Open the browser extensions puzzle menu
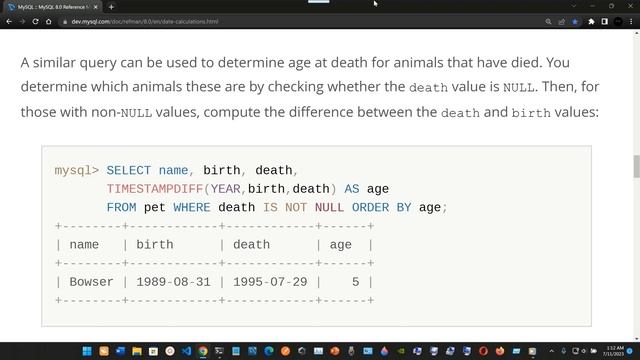Viewport: 640px width, 360px height. point(591,22)
